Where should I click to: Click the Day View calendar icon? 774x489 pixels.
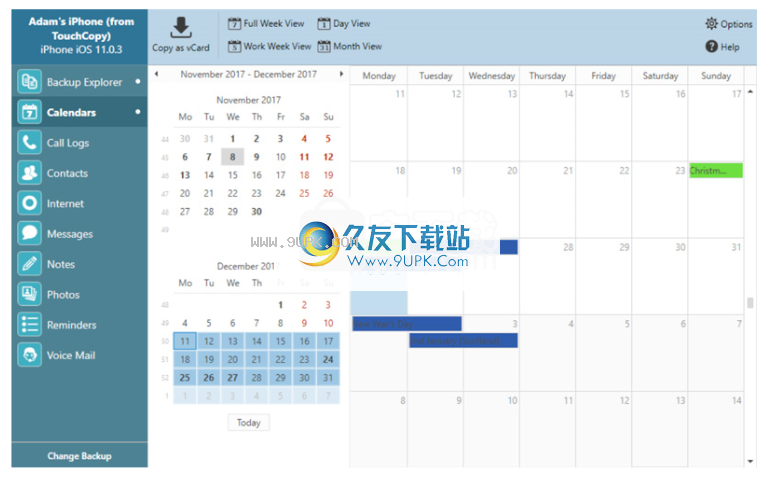(x=324, y=23)
